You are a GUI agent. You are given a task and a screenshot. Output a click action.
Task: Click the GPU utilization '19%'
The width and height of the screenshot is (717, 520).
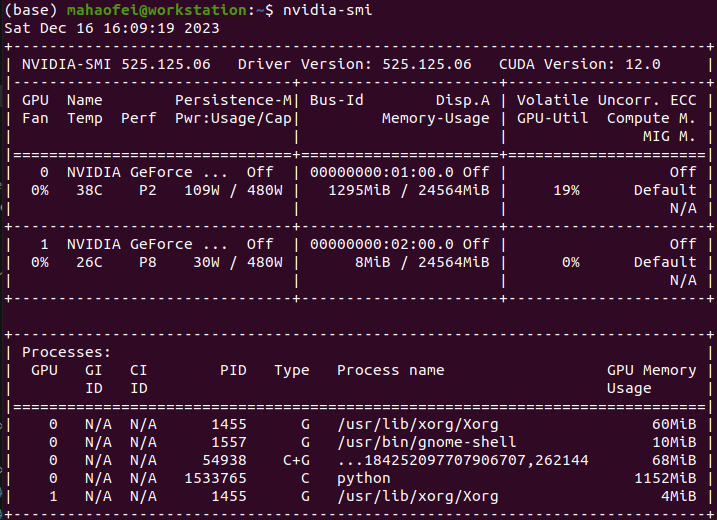[x=566, y=190]
